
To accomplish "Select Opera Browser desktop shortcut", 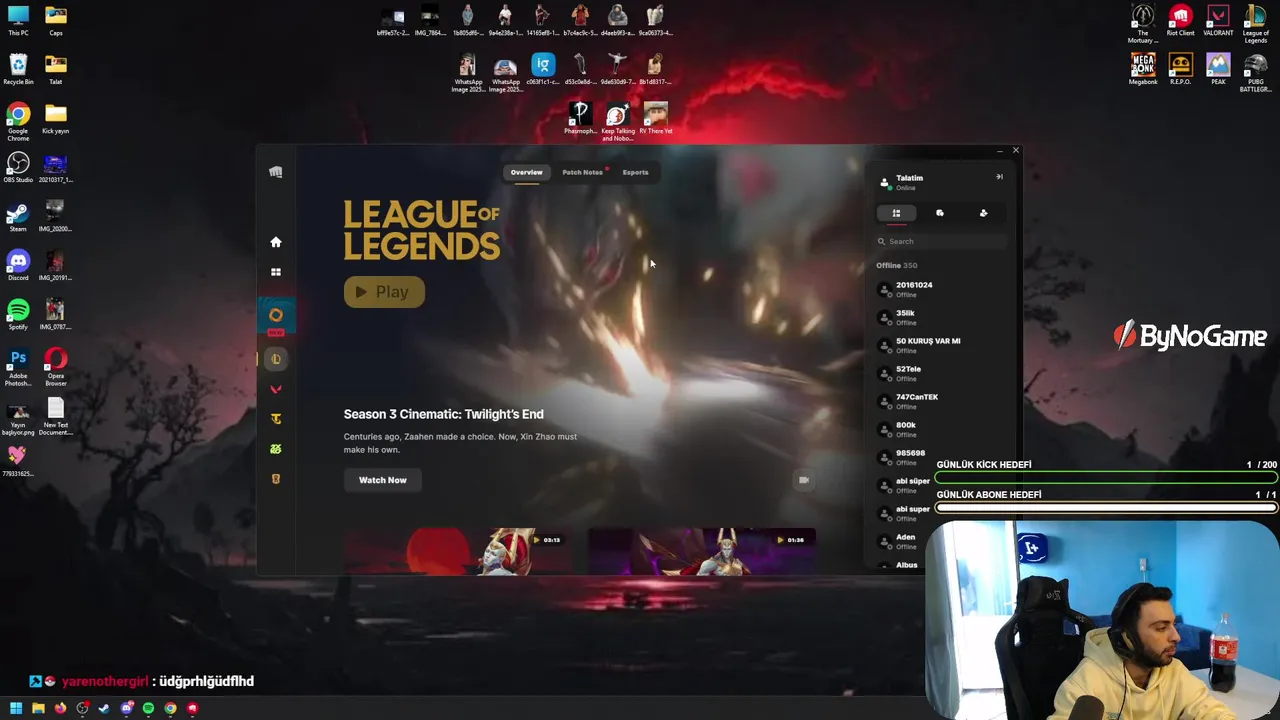I will (x=56, y=367).
